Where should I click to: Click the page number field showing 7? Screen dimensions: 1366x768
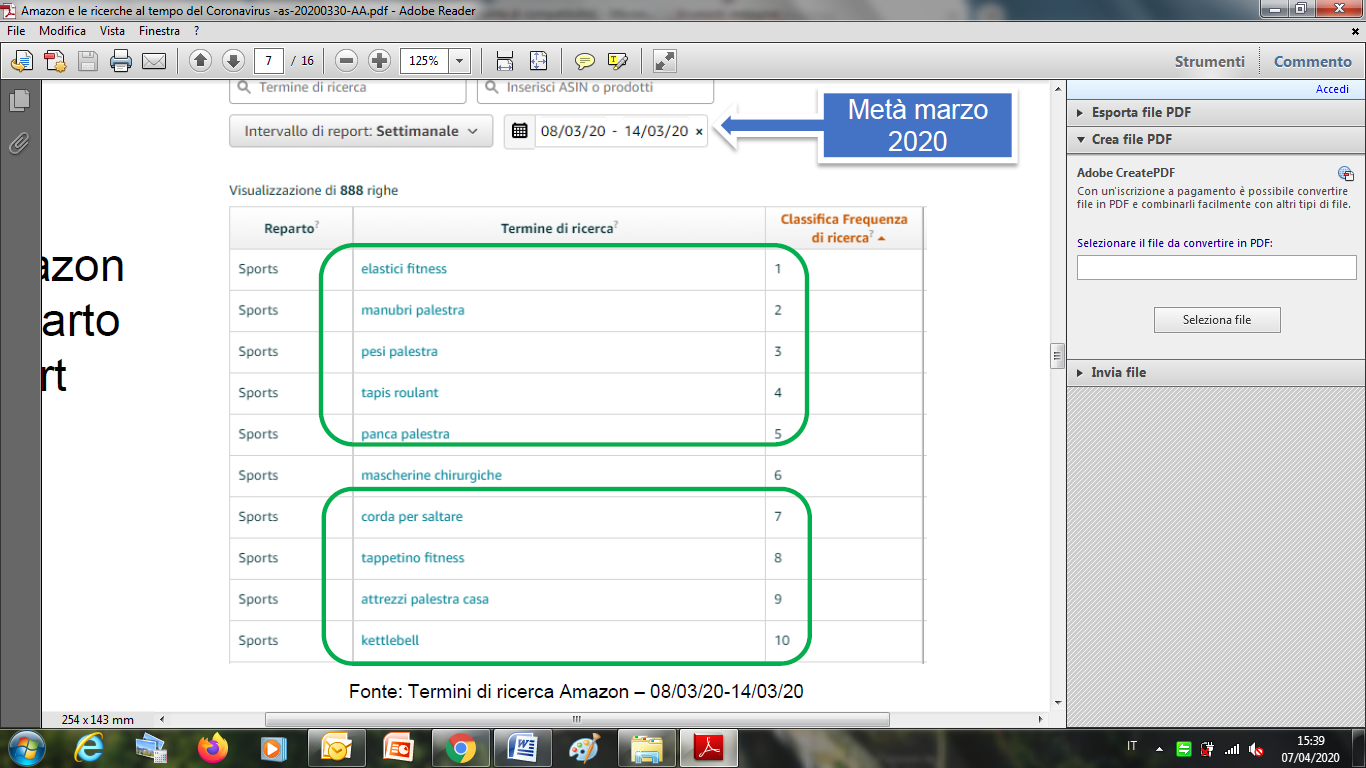pos(268,61)
